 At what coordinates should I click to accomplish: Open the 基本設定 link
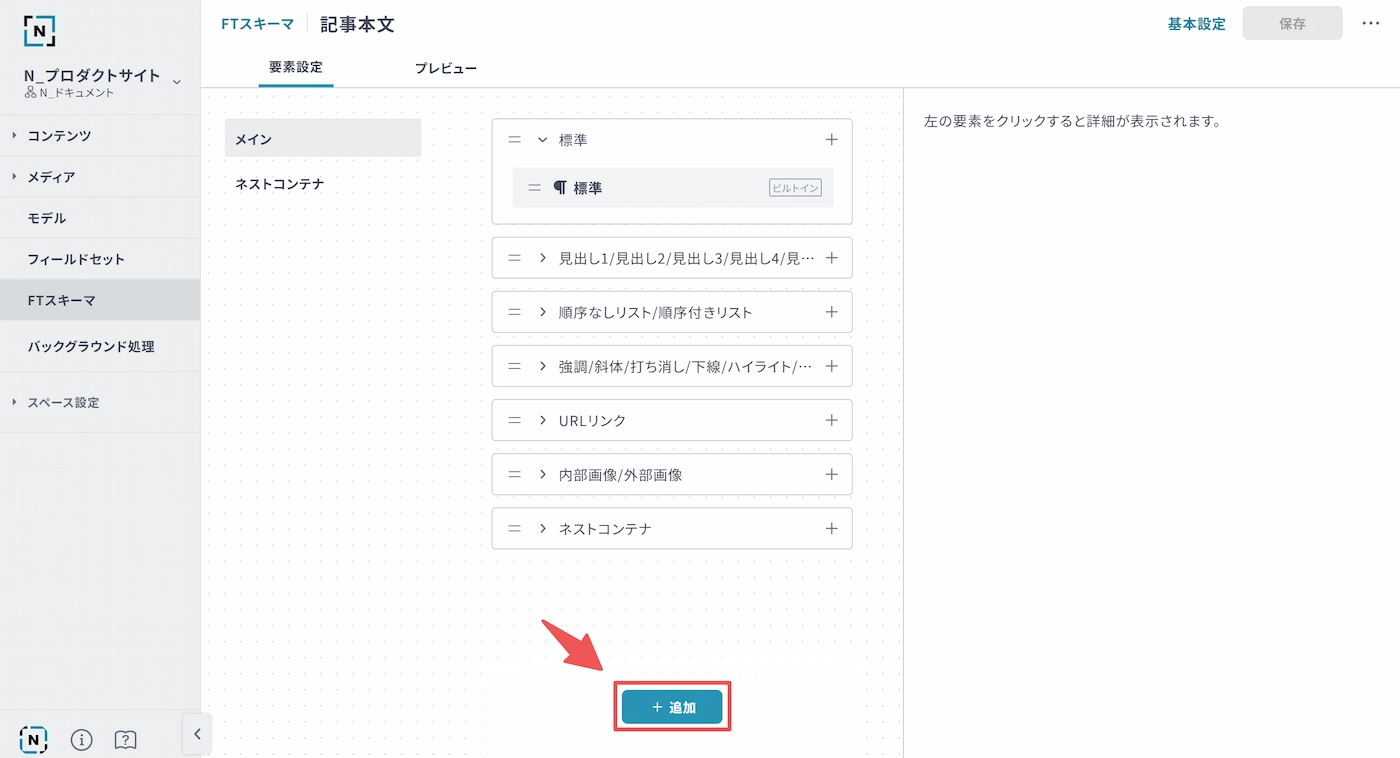pos(1196,24)
